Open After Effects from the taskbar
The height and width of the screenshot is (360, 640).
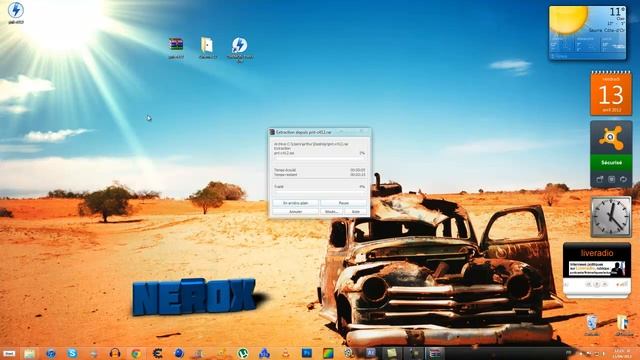[371, 353]
